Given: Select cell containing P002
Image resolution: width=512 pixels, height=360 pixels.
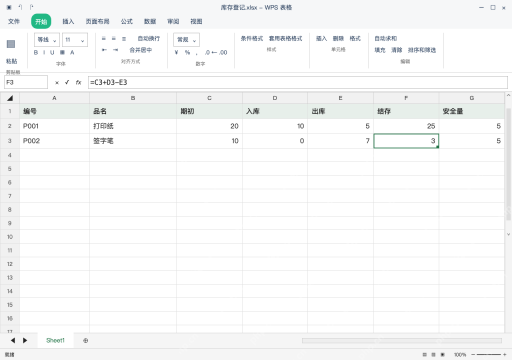Looking at the screenshot, I should [x=54, y=141].
